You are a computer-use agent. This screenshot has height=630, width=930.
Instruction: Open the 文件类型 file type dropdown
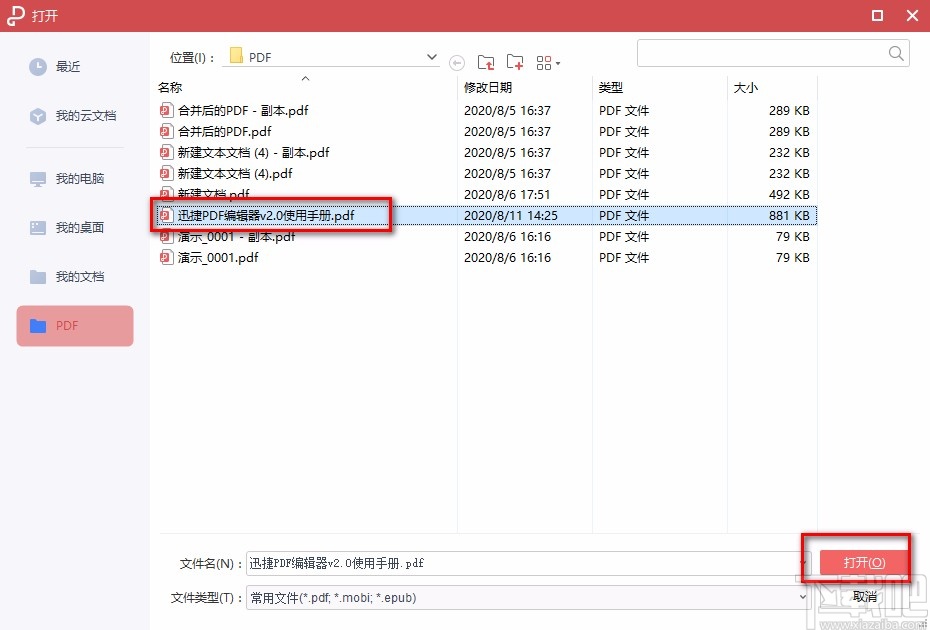click(x=805, y=597)
